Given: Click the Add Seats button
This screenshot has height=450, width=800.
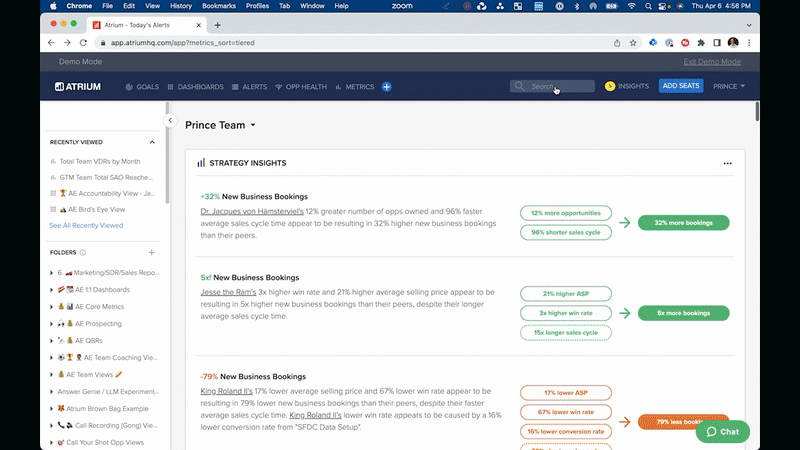Looking at the screenshot, I should tap(681, 86).
